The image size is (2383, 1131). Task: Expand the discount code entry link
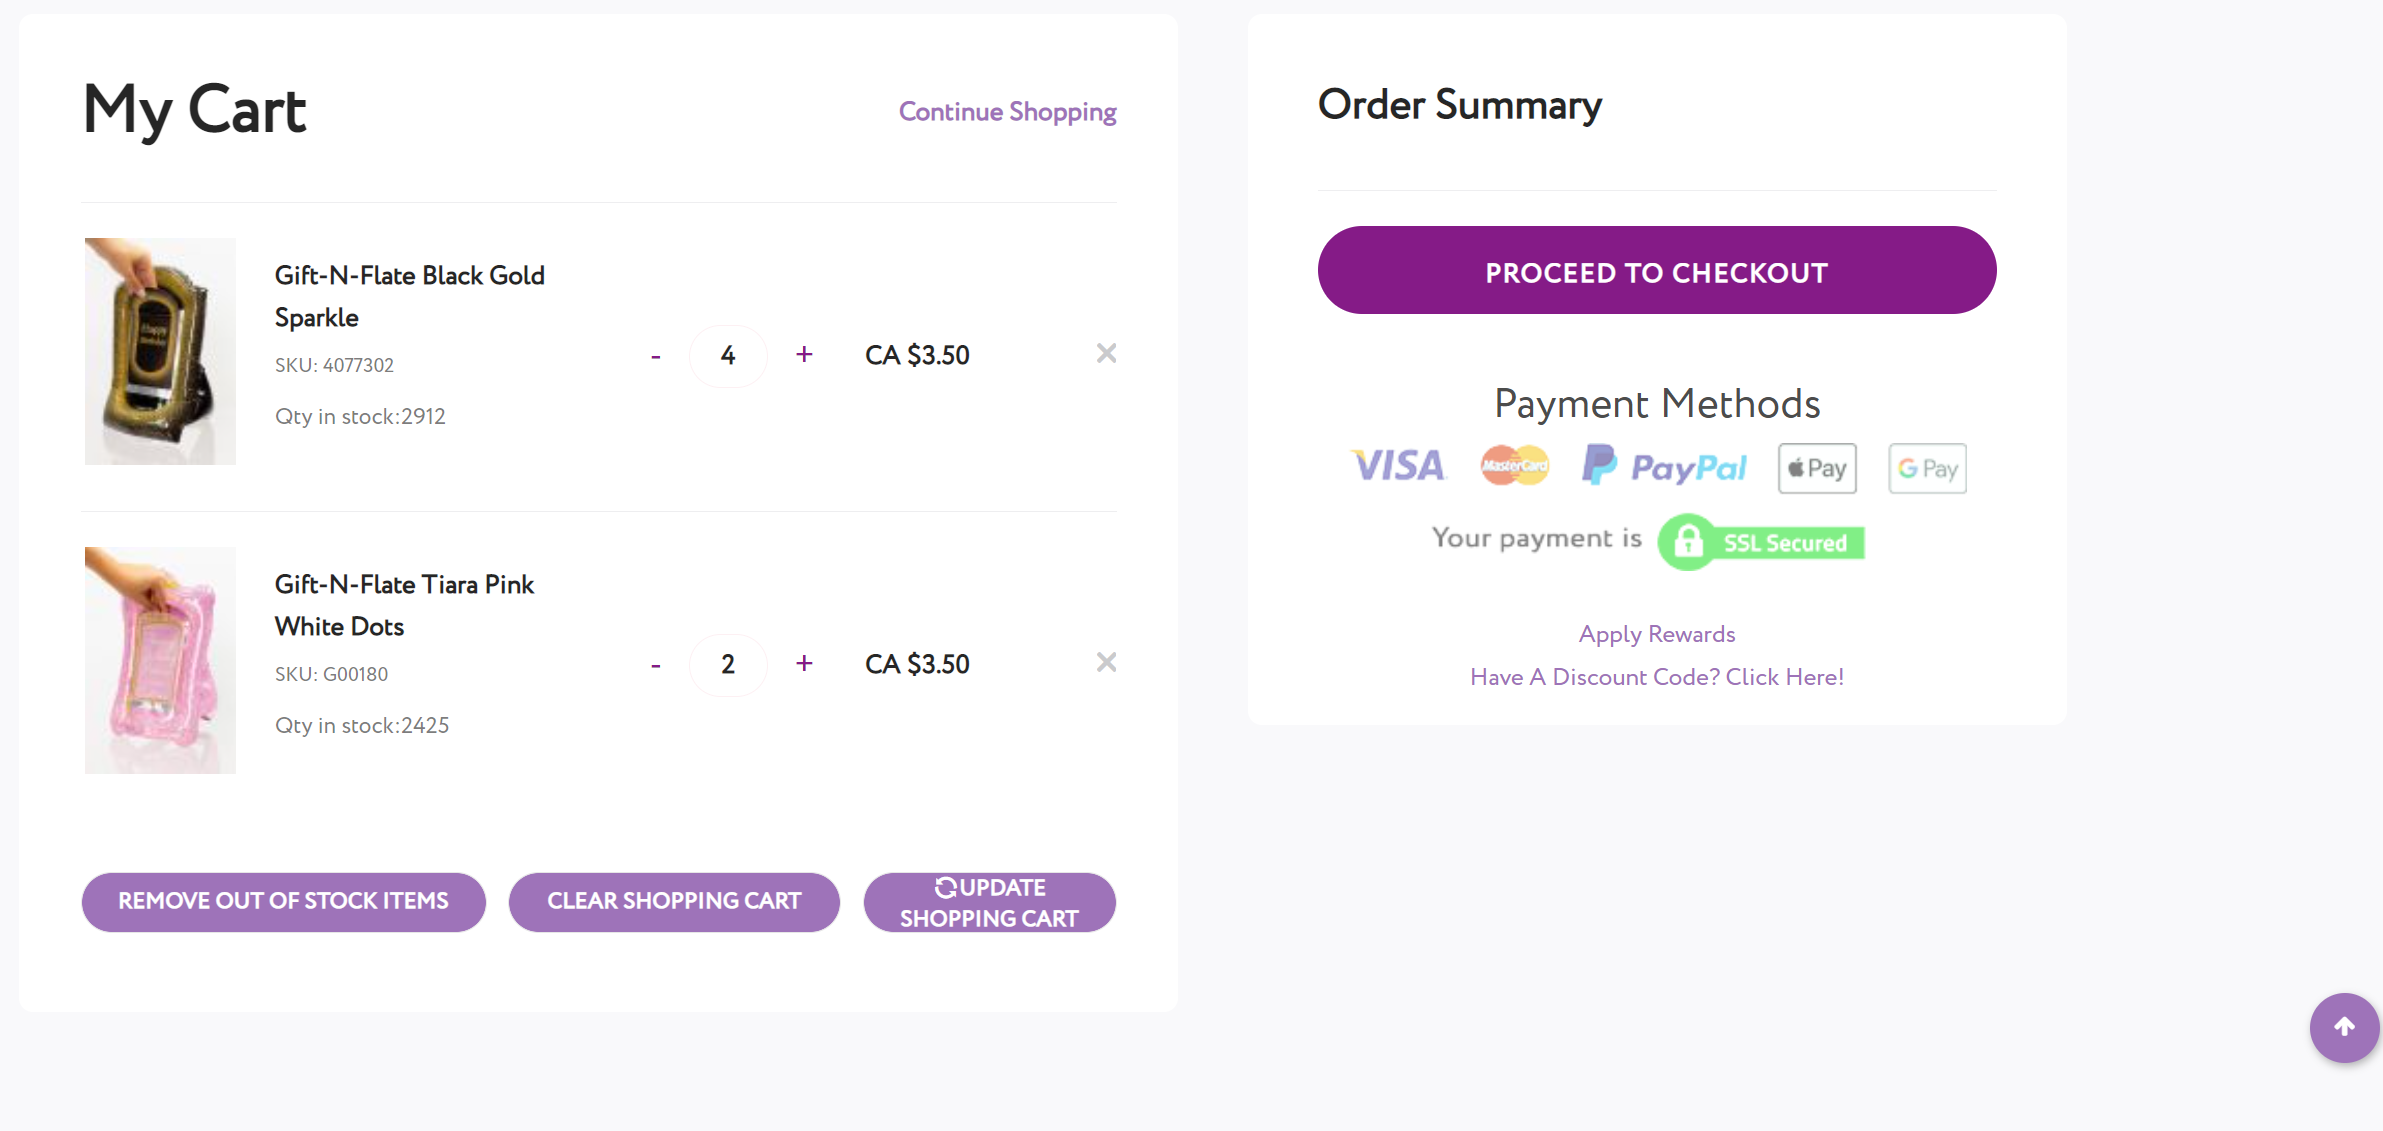click(x=1656, y=677)
